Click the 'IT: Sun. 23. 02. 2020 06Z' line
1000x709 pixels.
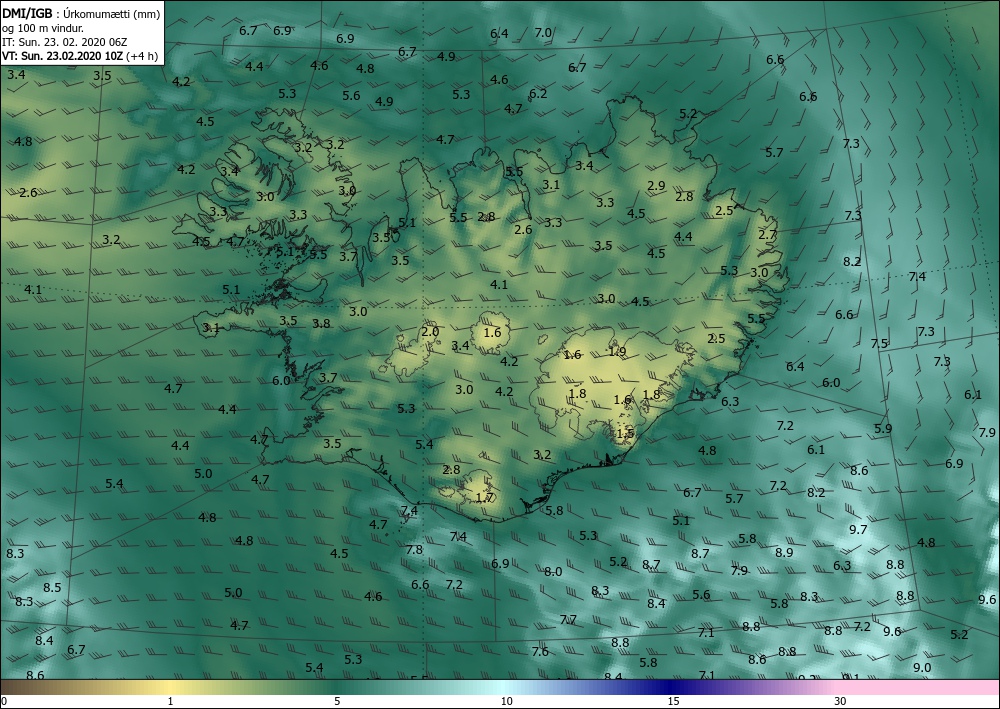coord(64,42)
